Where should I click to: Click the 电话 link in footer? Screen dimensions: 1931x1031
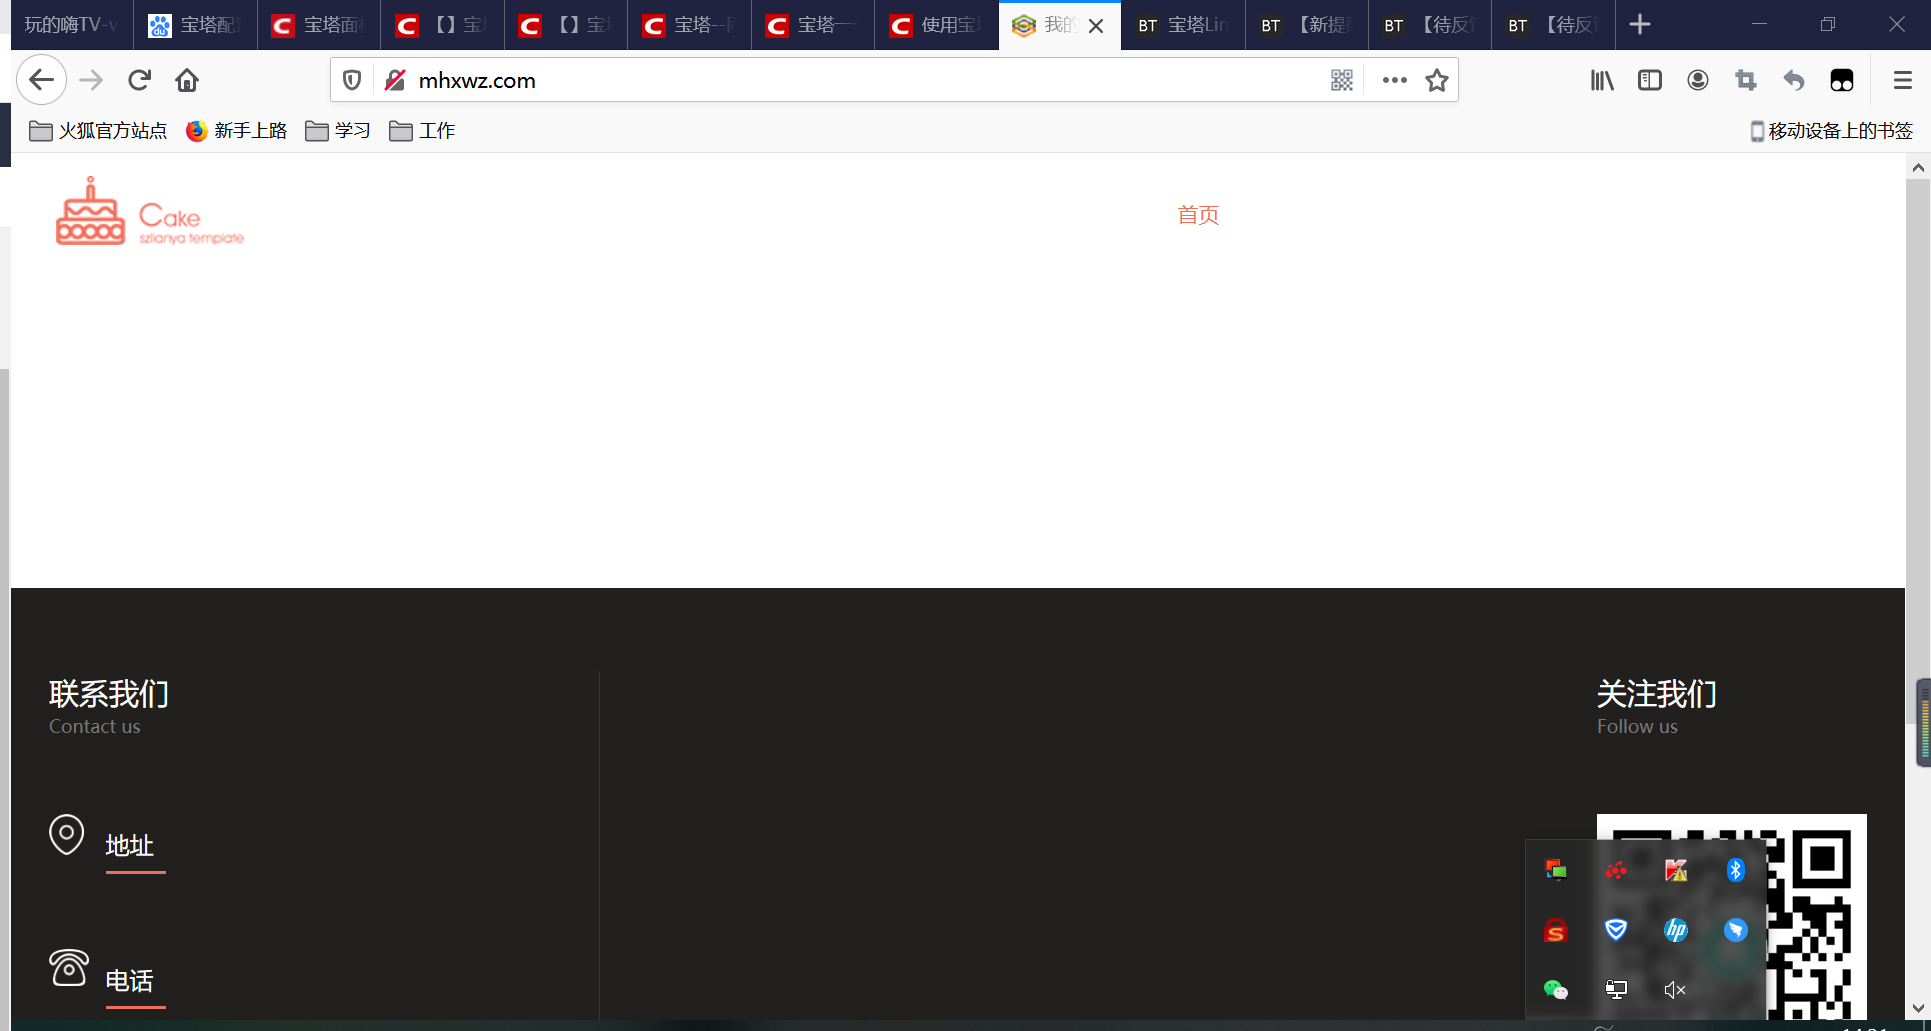coord(130,981)
